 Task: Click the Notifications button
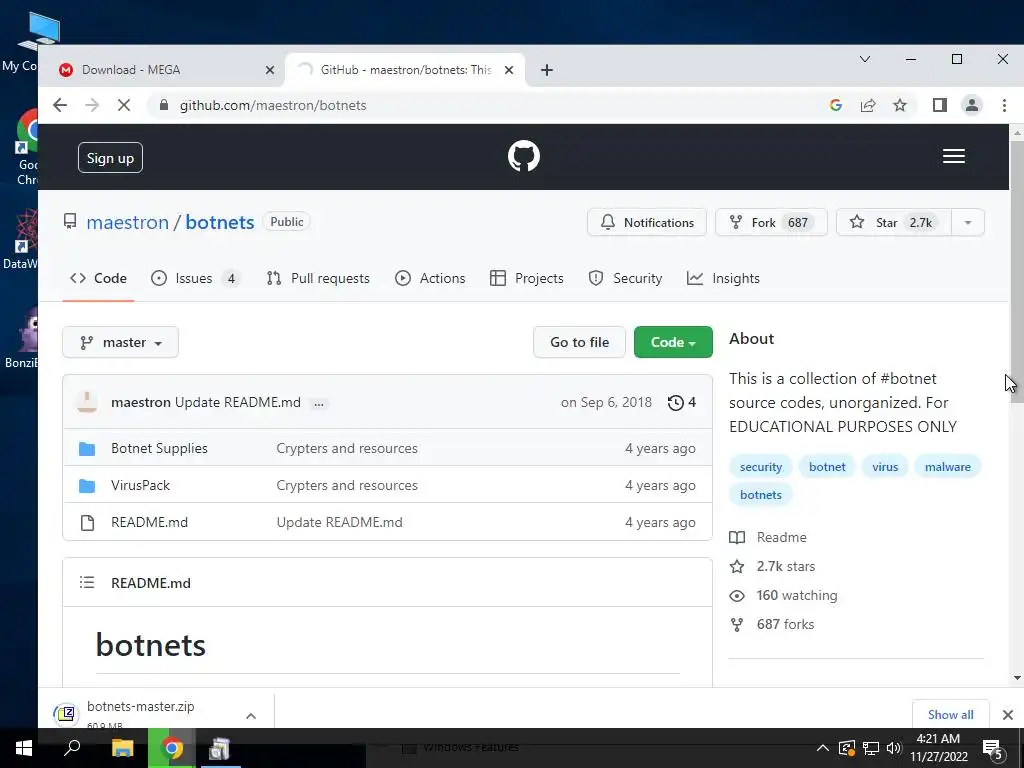coord(647,223)
